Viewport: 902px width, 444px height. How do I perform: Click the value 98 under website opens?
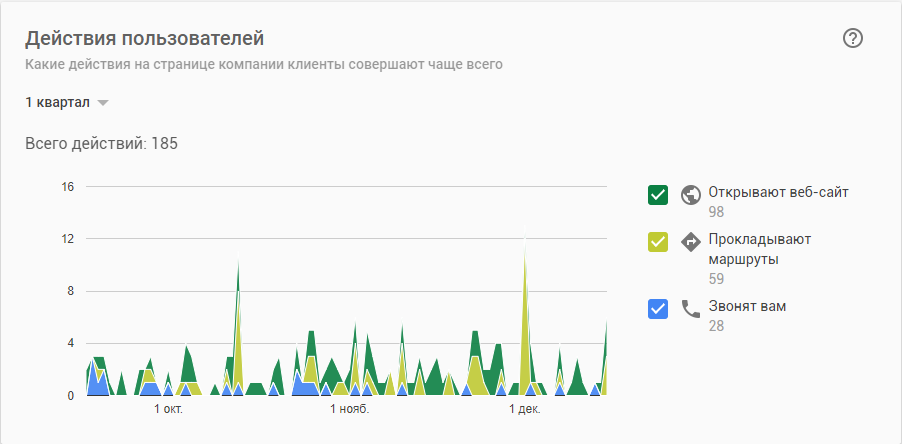click(716, 212)
